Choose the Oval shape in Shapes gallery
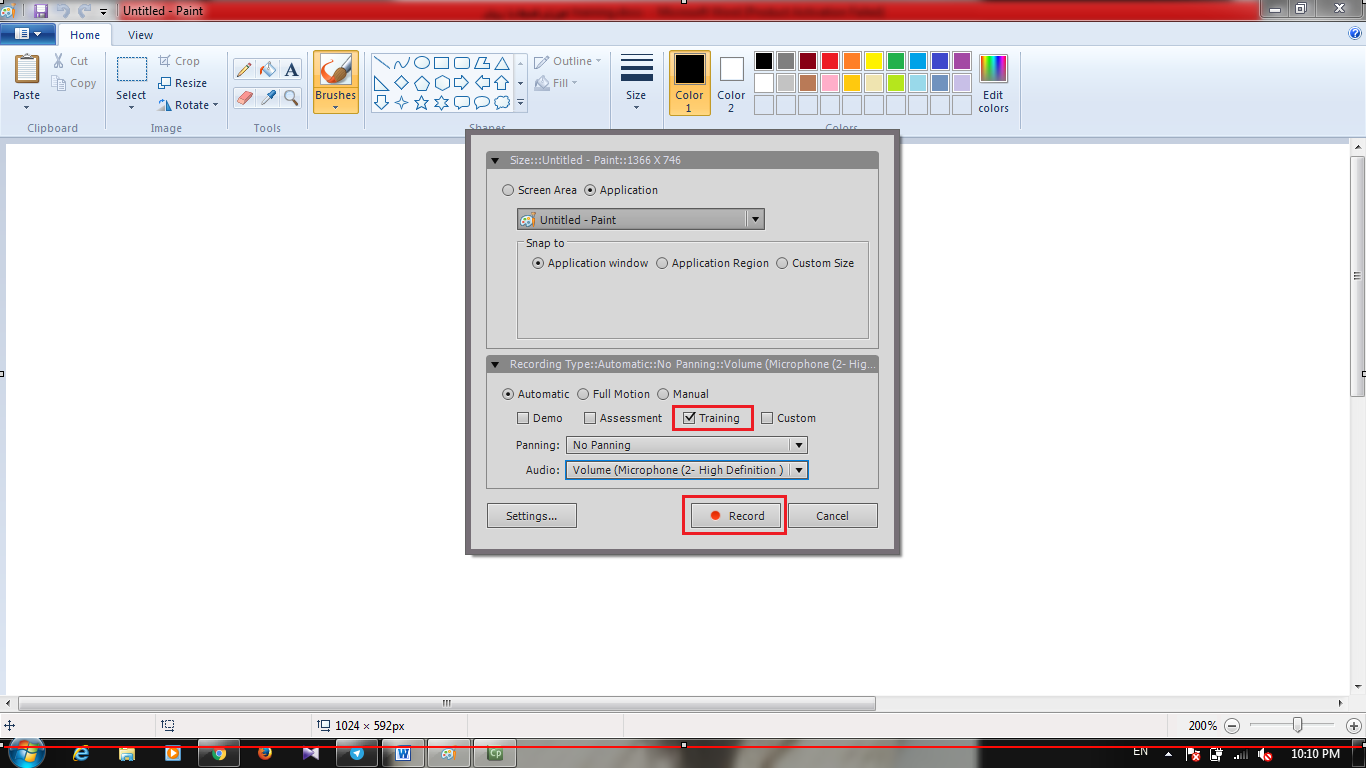This screenshot has width=1366, height=768. pos(422,62)
